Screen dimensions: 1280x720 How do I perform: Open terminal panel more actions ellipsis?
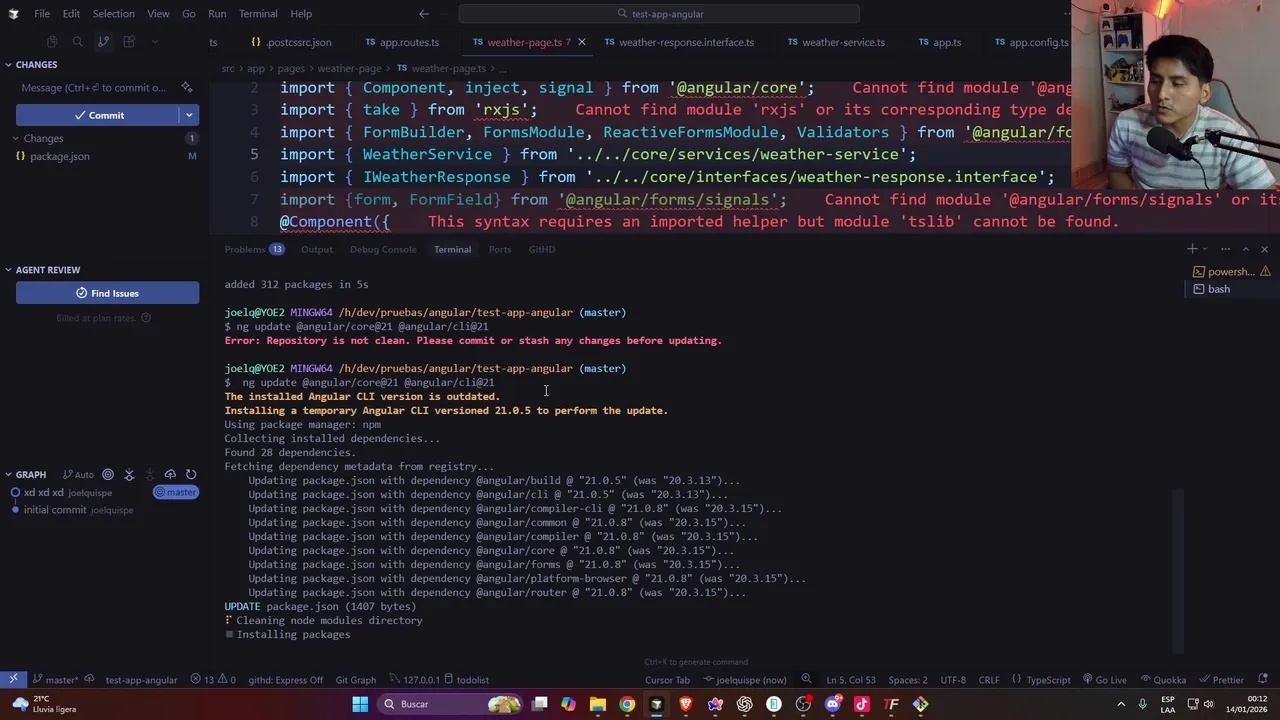tap(1226, 249)
